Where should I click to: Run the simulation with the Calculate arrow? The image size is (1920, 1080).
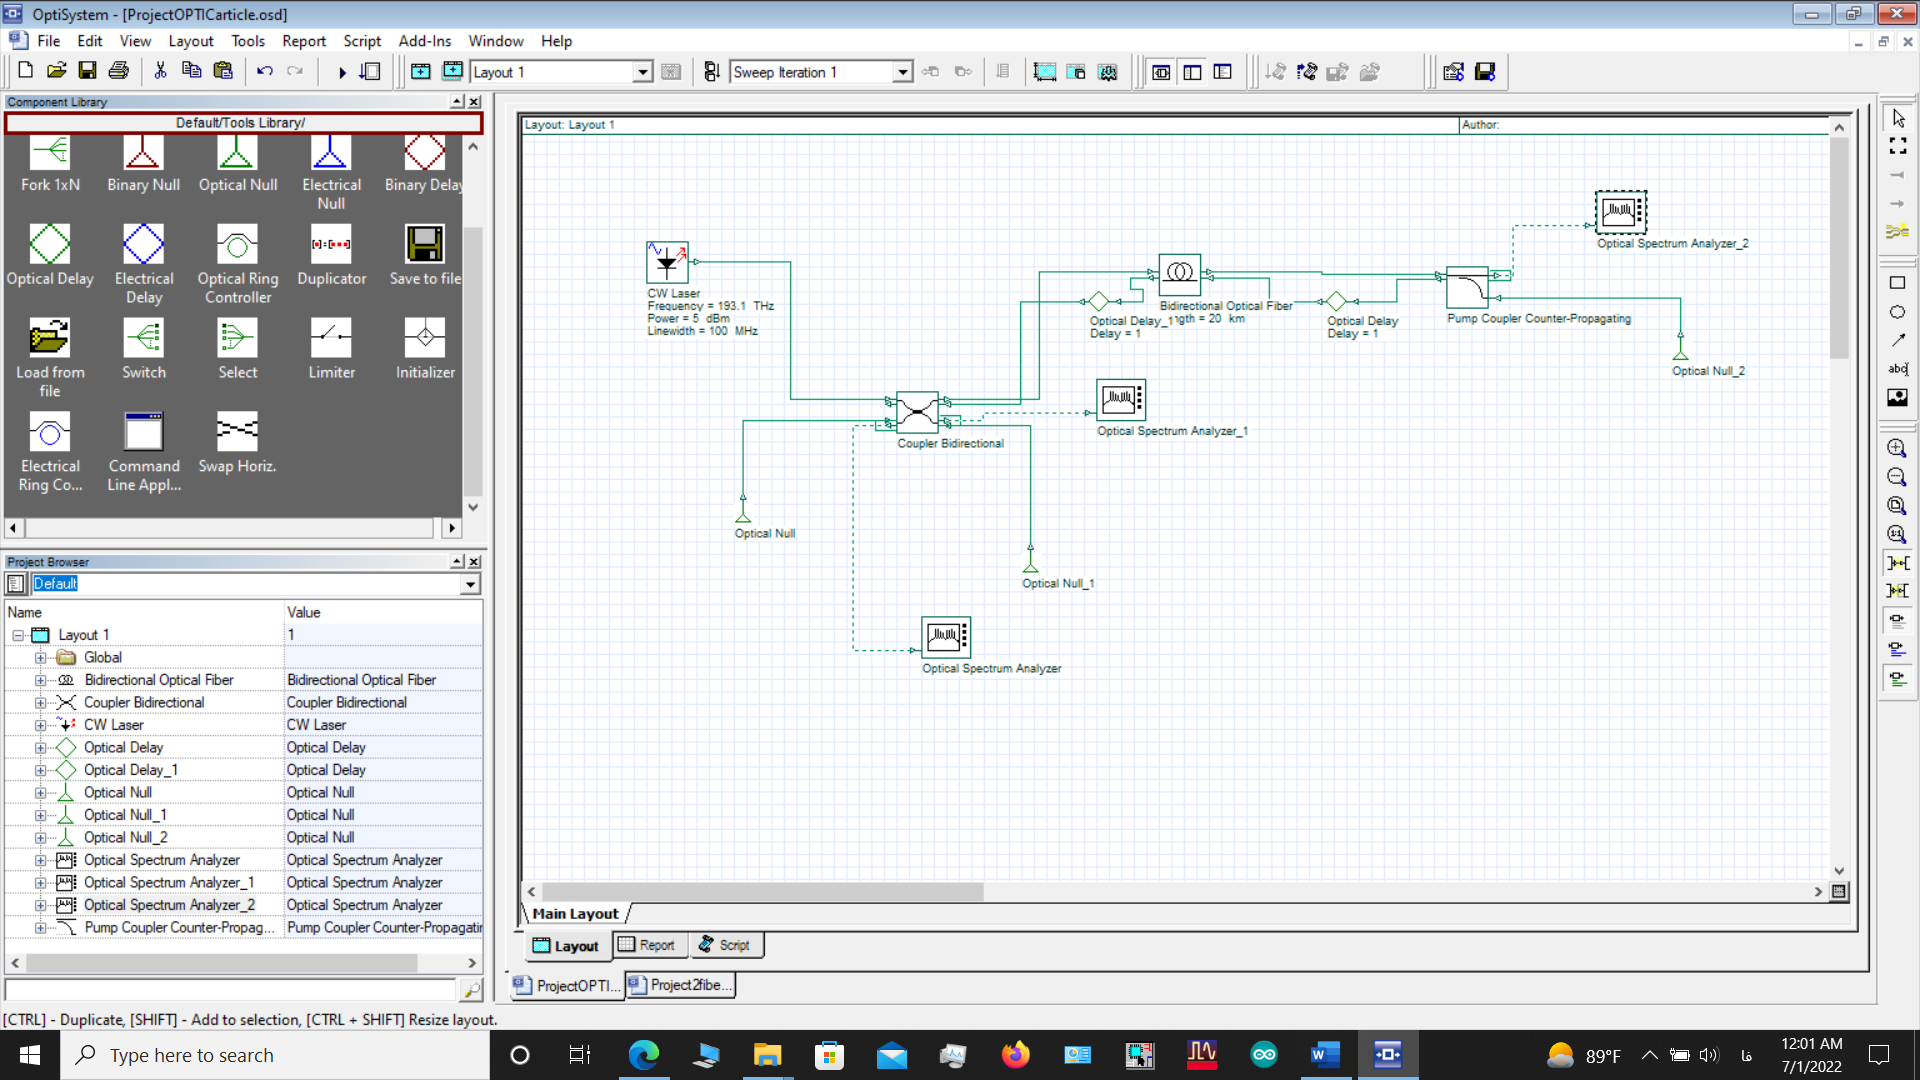pyautogui.click(x=341, y=71)
